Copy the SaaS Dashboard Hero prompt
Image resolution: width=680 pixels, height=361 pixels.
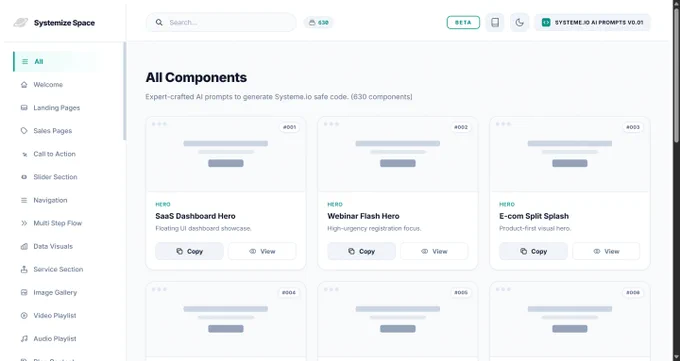[x=190, y=251]
